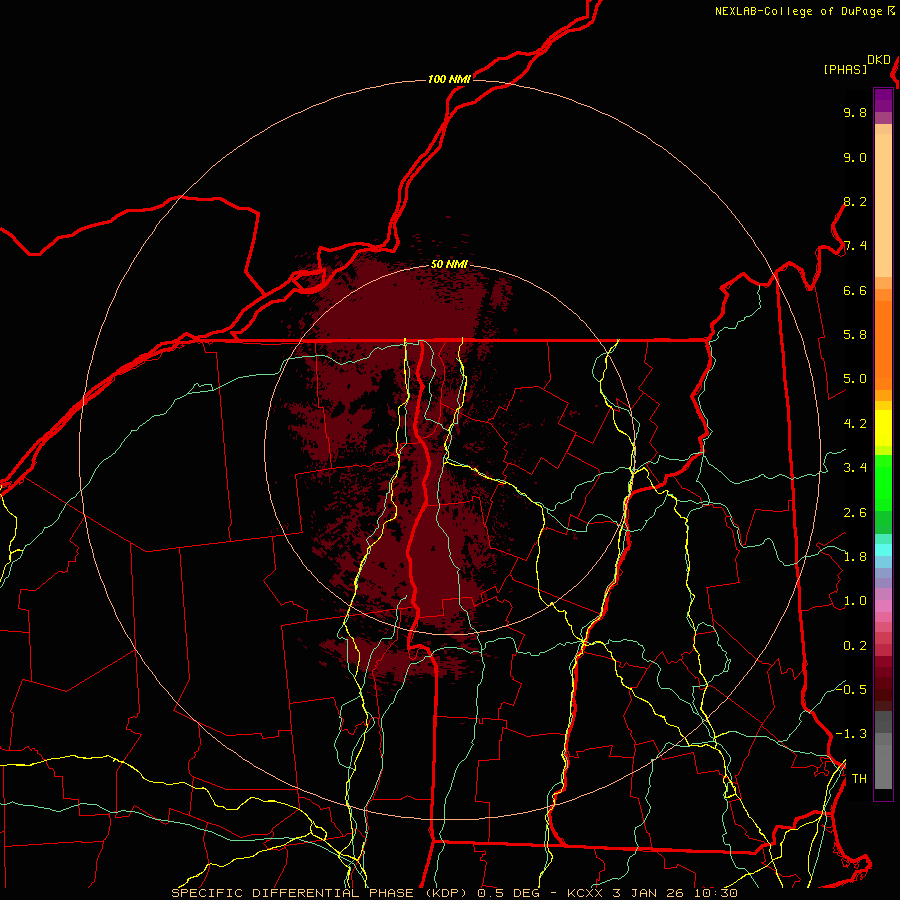The image size is (900, 900).
Task: Click the [PHAS] legend heading
Action: point(845,69)
